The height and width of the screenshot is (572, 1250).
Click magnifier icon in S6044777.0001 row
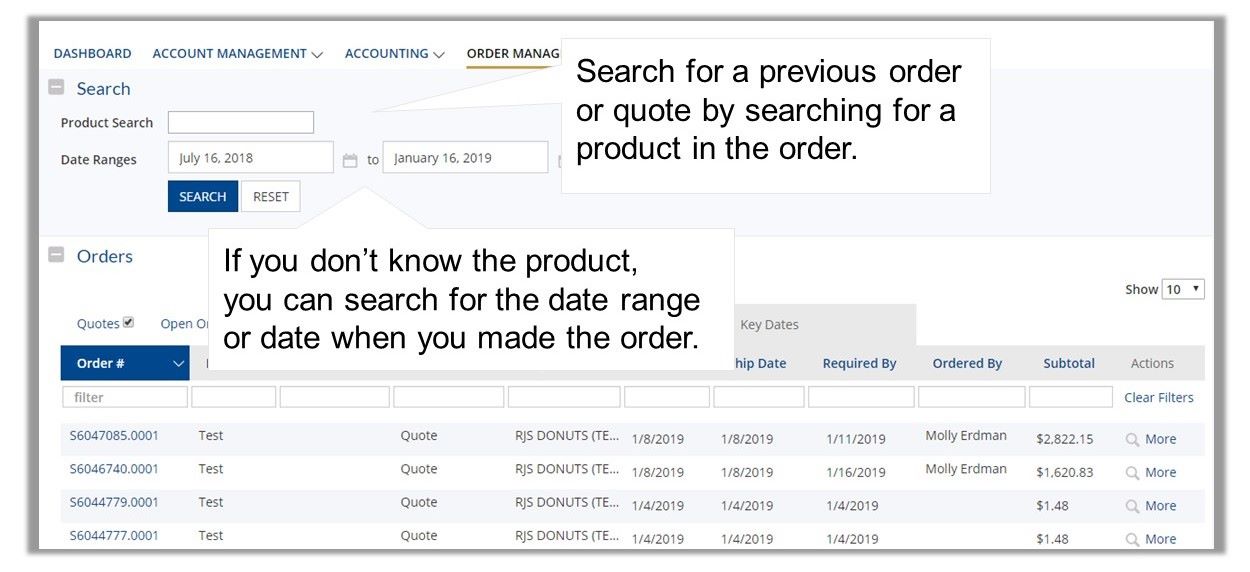pos(1132,539)
